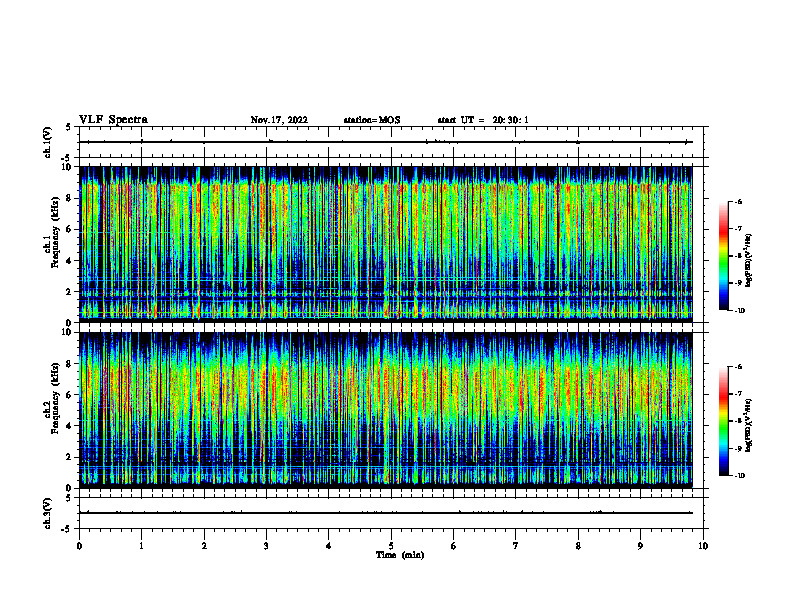Click the 'VLF Spectra' plot title

click(113, 120)
